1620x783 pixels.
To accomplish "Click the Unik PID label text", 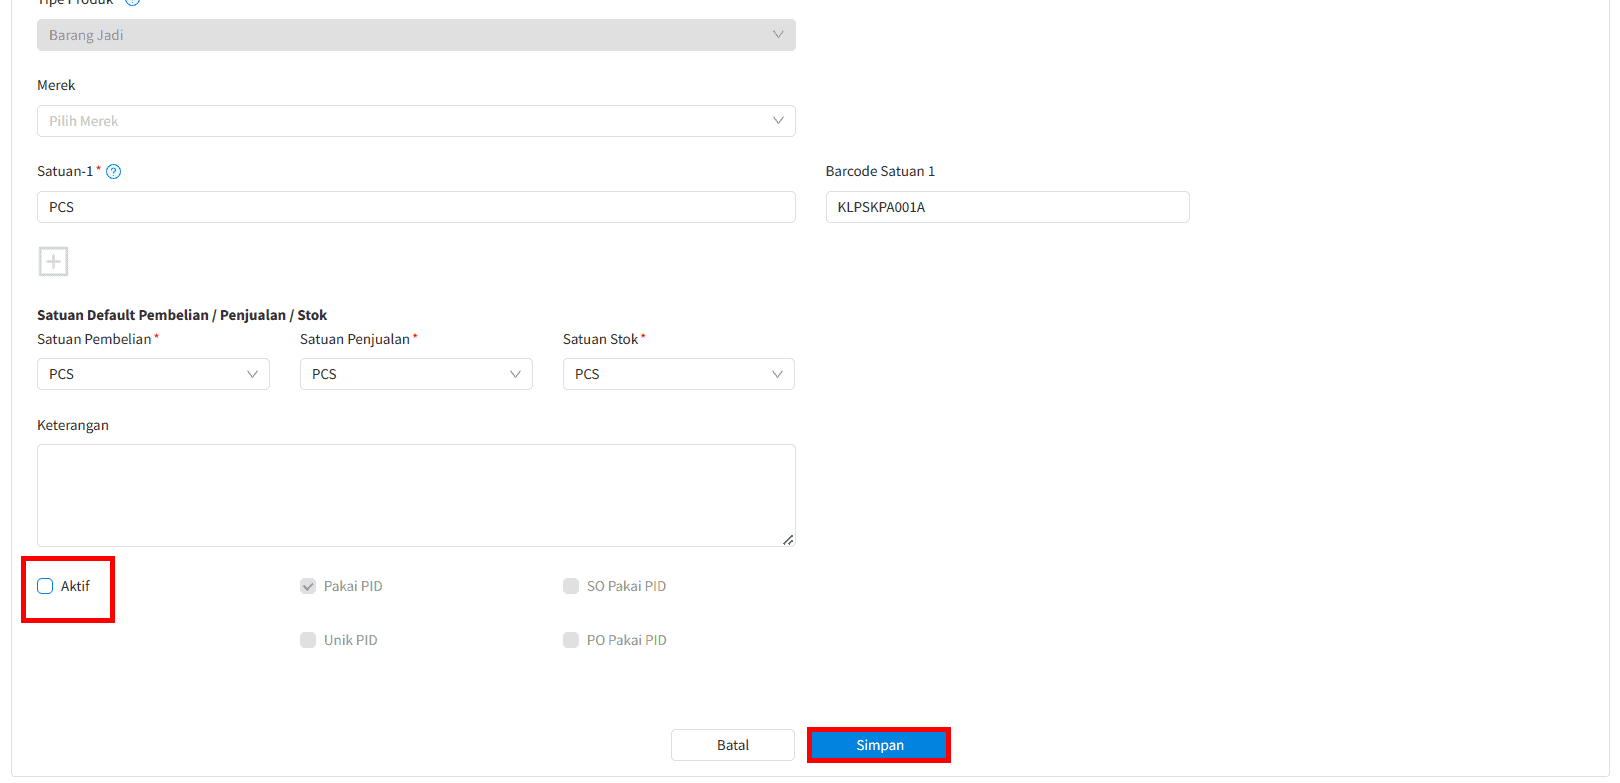I will coord(351,640).
